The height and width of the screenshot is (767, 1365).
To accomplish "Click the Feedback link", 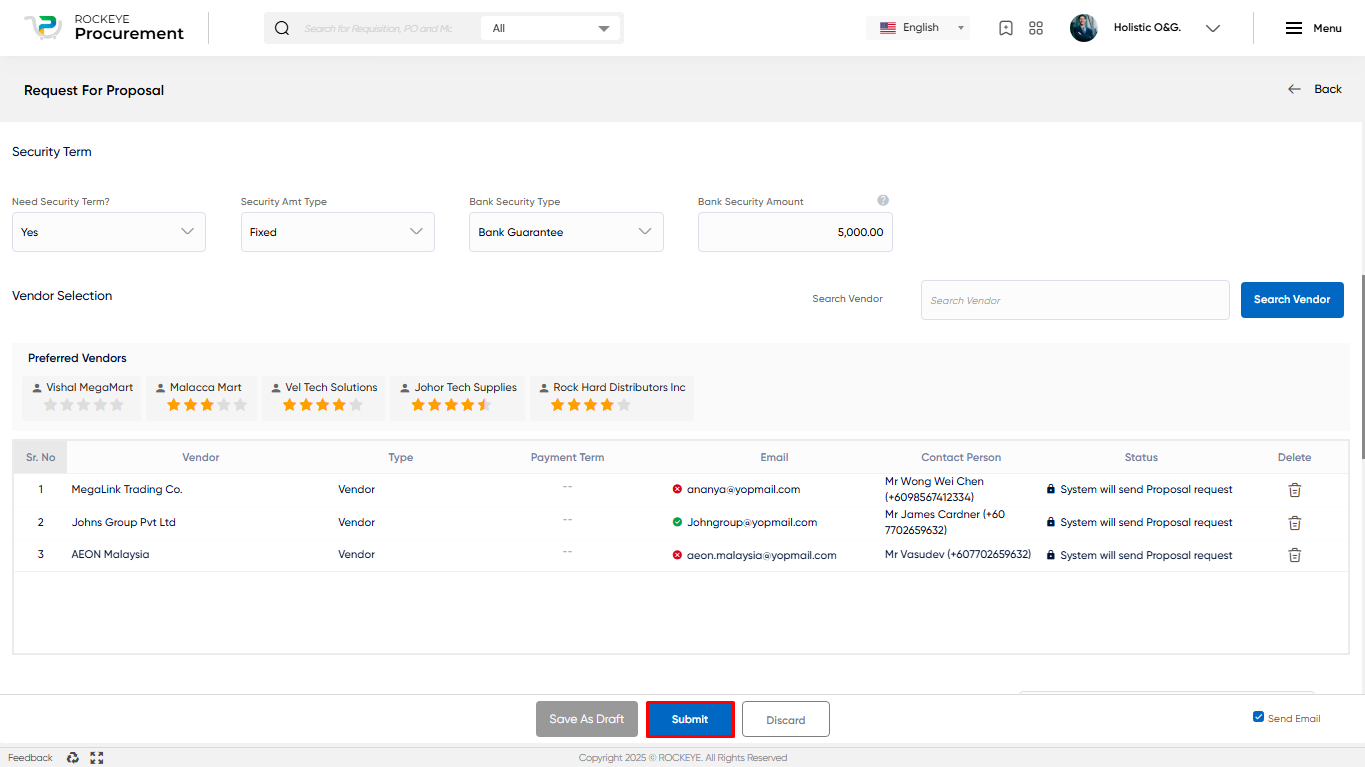I will point(30,758).
